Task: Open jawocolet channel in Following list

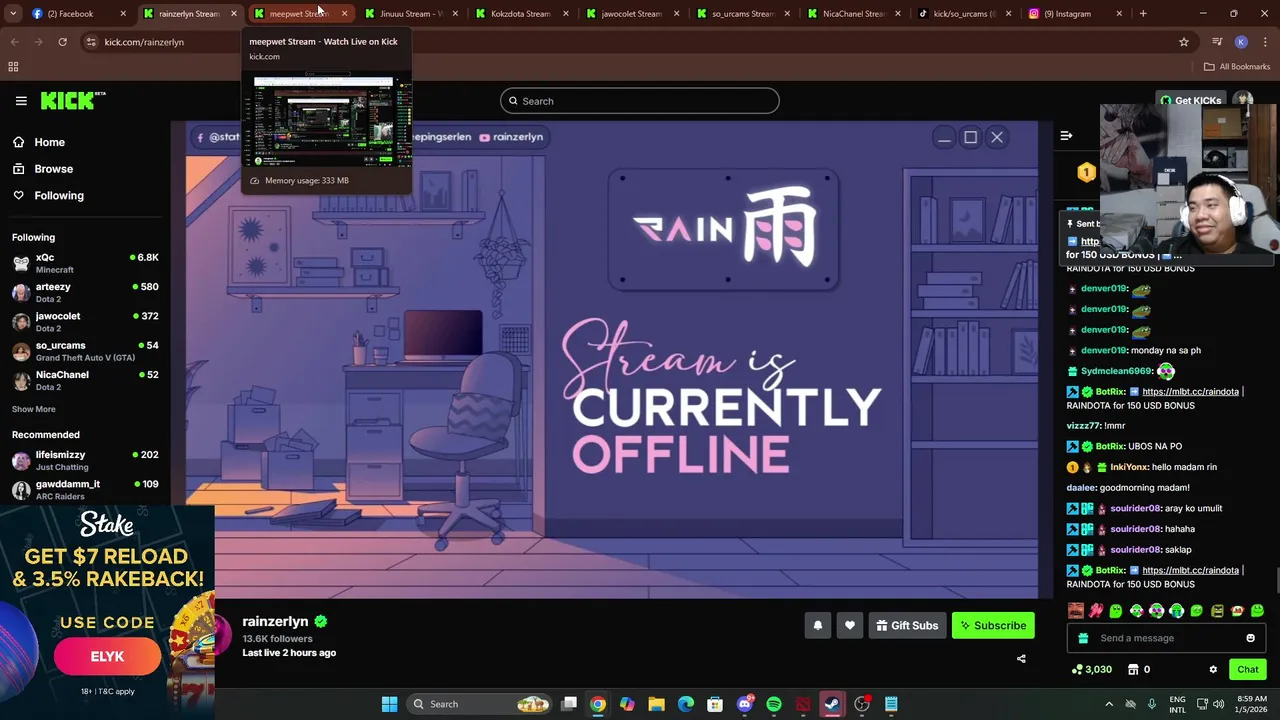Action: (x=86, y=321)
